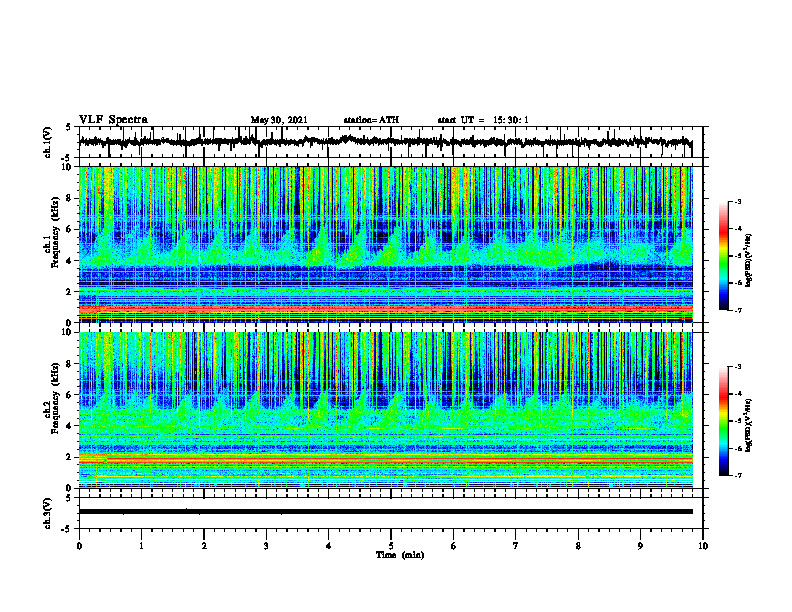Click the 8 minute tick label
The width and height of the screenshot is (792, 612).
[x=578, y=546]
